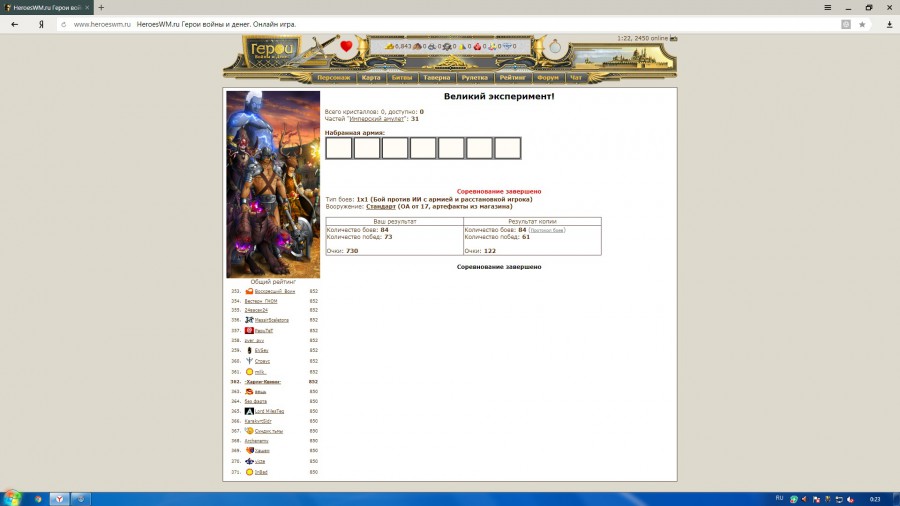Open player 24весен24 profile link
Image resolution: width=900 pixels, height=506 pixels.
[256, 310]
